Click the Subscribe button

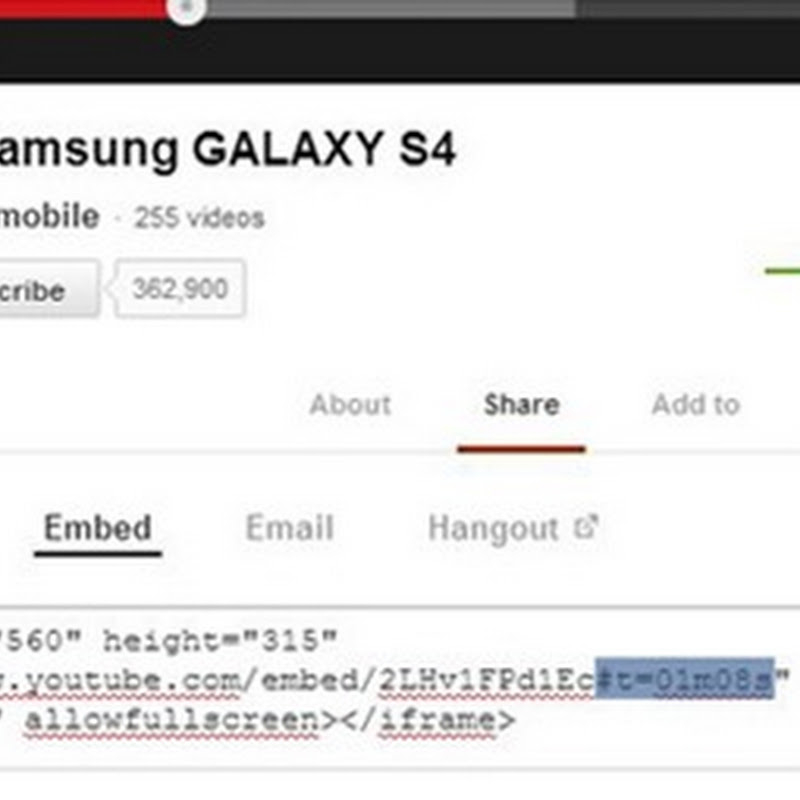49,289
